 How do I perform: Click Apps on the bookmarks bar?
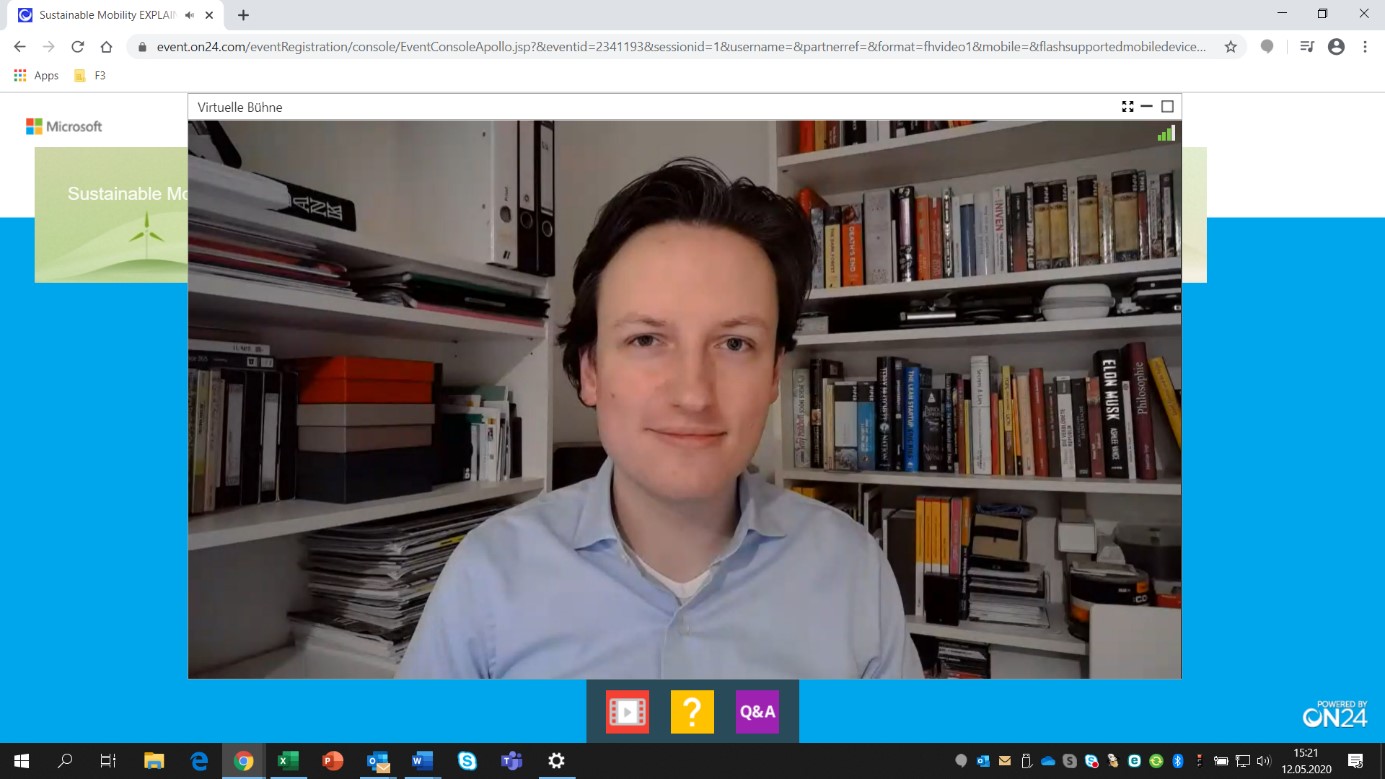38,75
